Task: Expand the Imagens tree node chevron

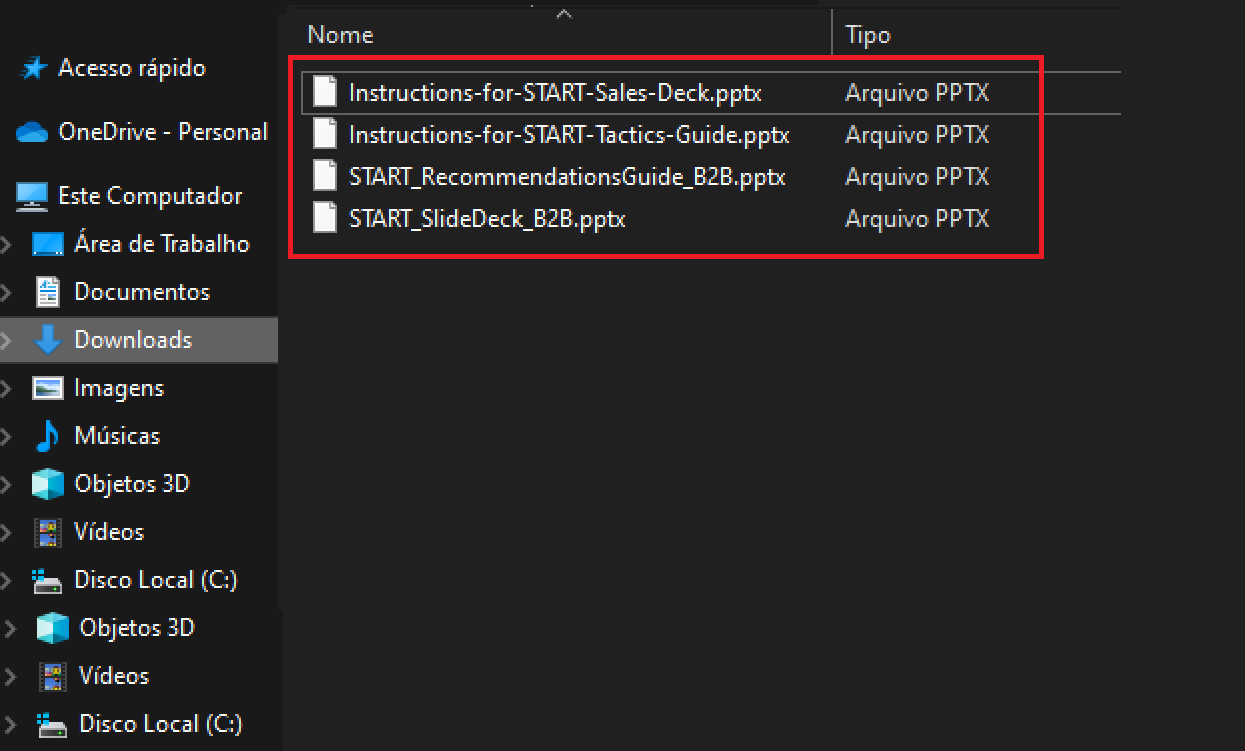Action: [8, 388]
